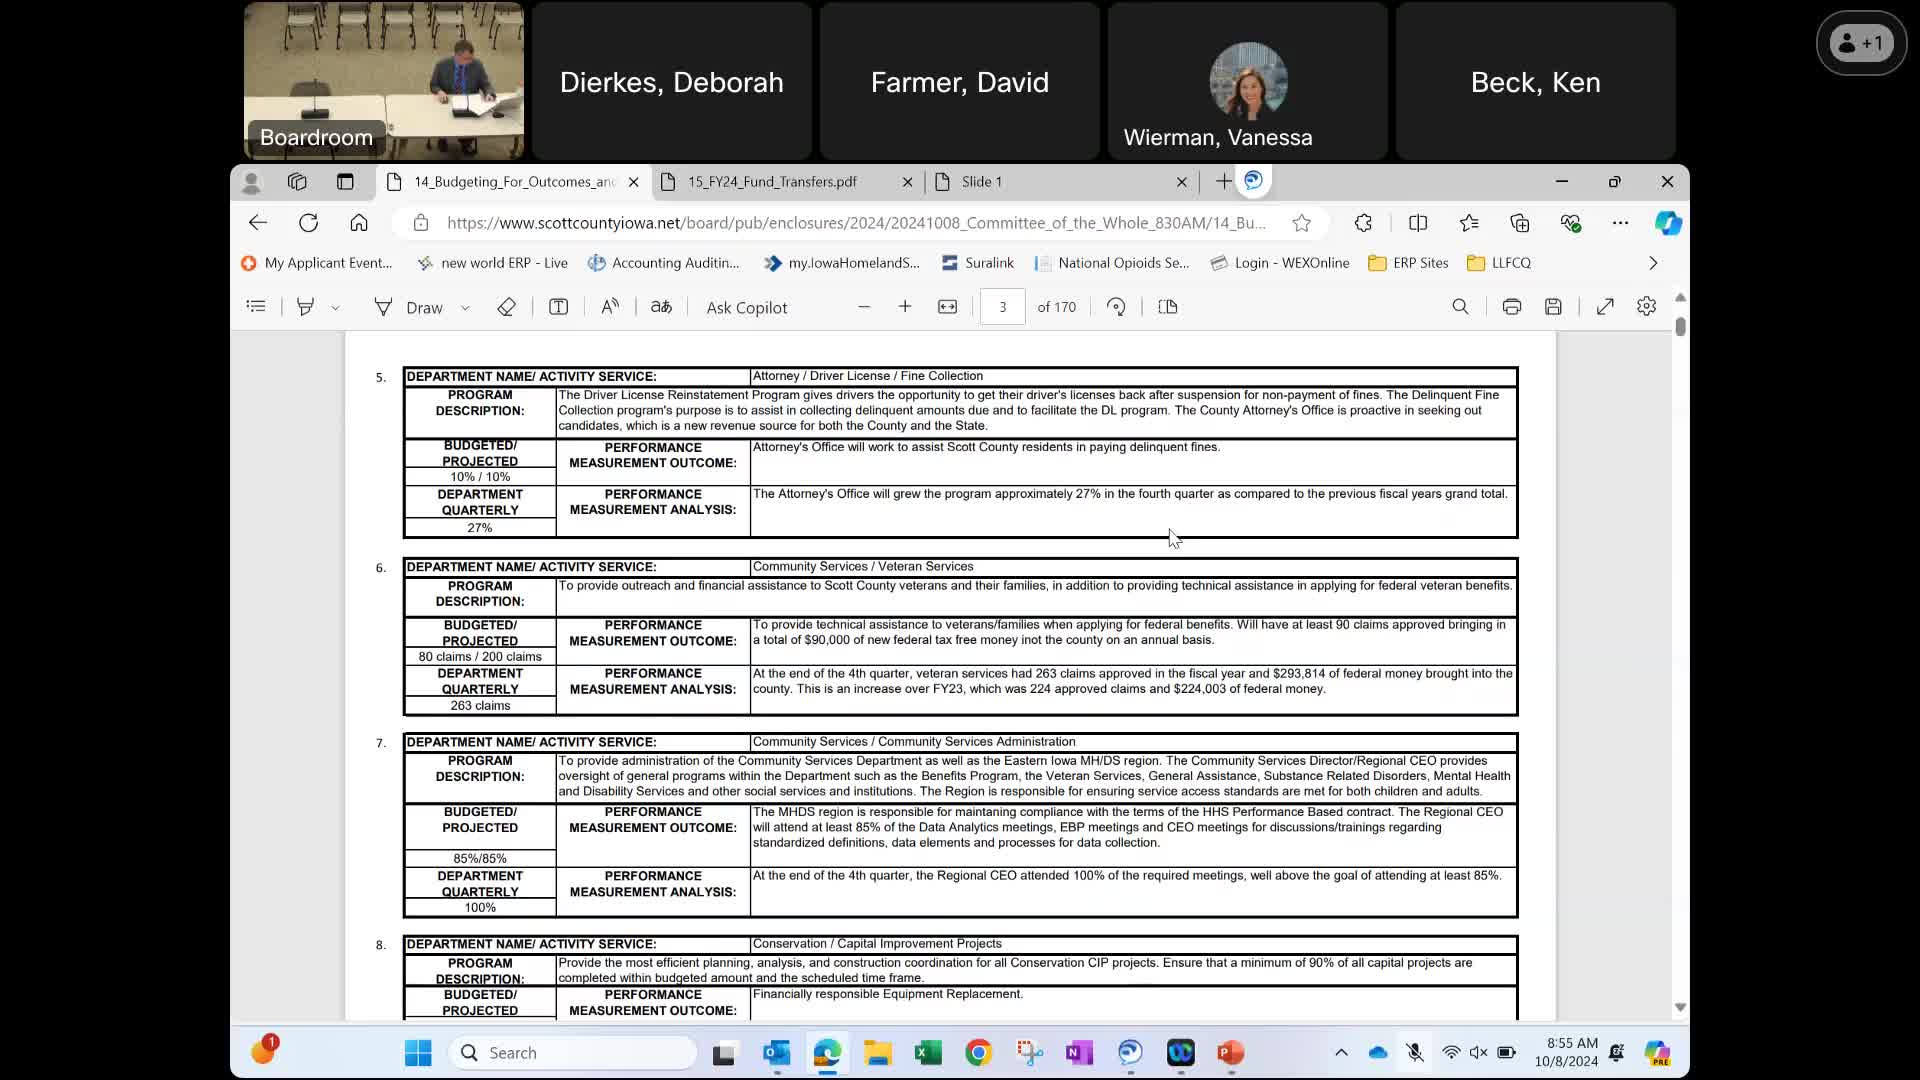Screen dimensions: 1920x1080
Task: Zoom out of the PDF
Action: tap(864, 307)
